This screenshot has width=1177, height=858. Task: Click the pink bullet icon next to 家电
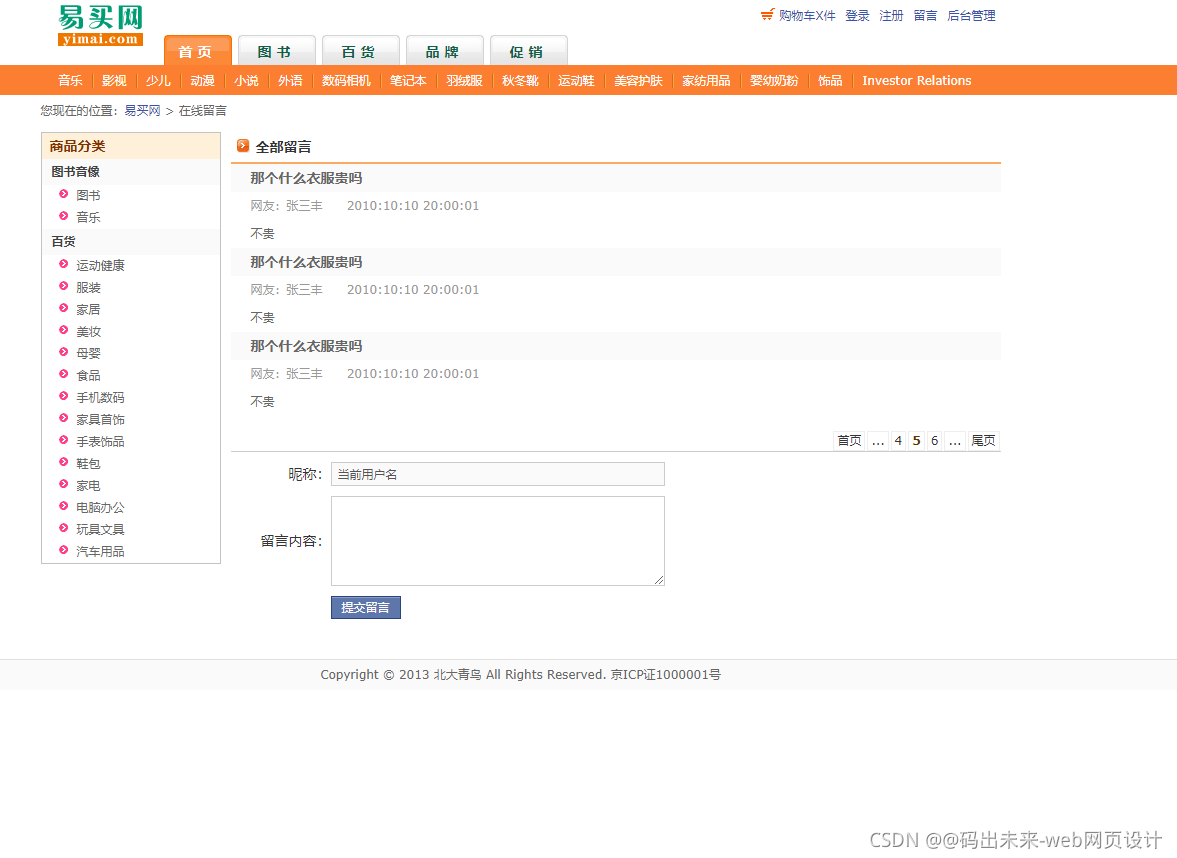[x=64, y=484]
